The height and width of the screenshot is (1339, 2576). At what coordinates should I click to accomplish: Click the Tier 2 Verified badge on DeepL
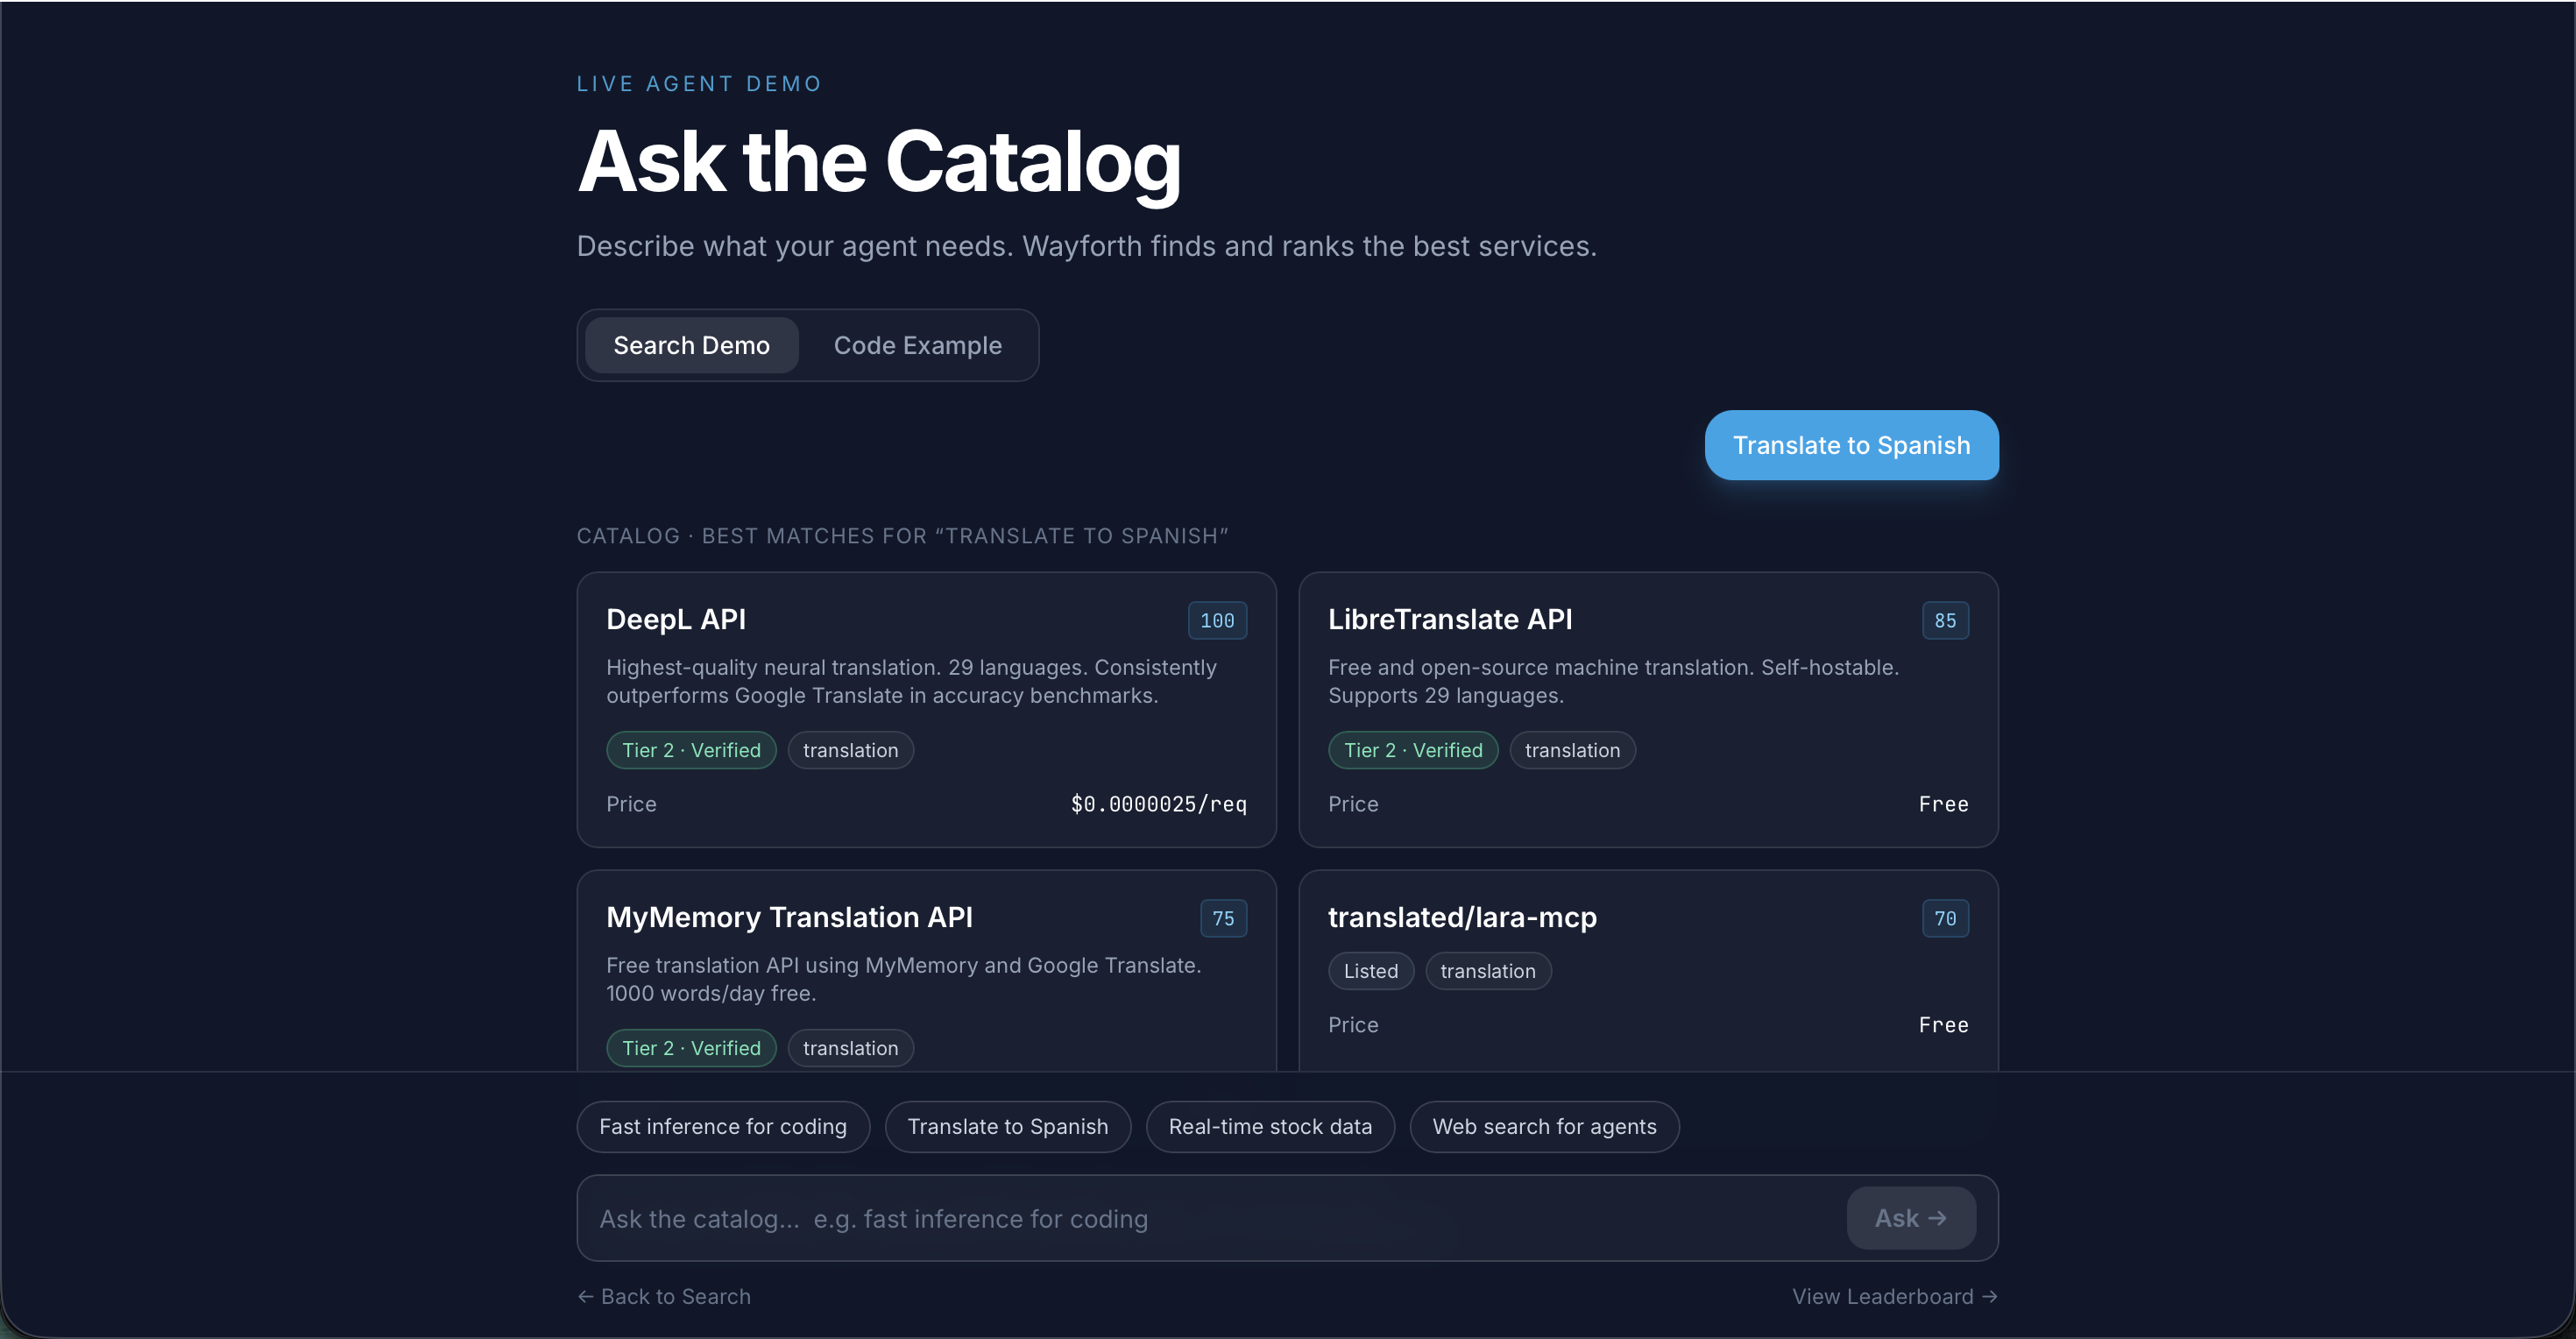[x=691, y=750]
